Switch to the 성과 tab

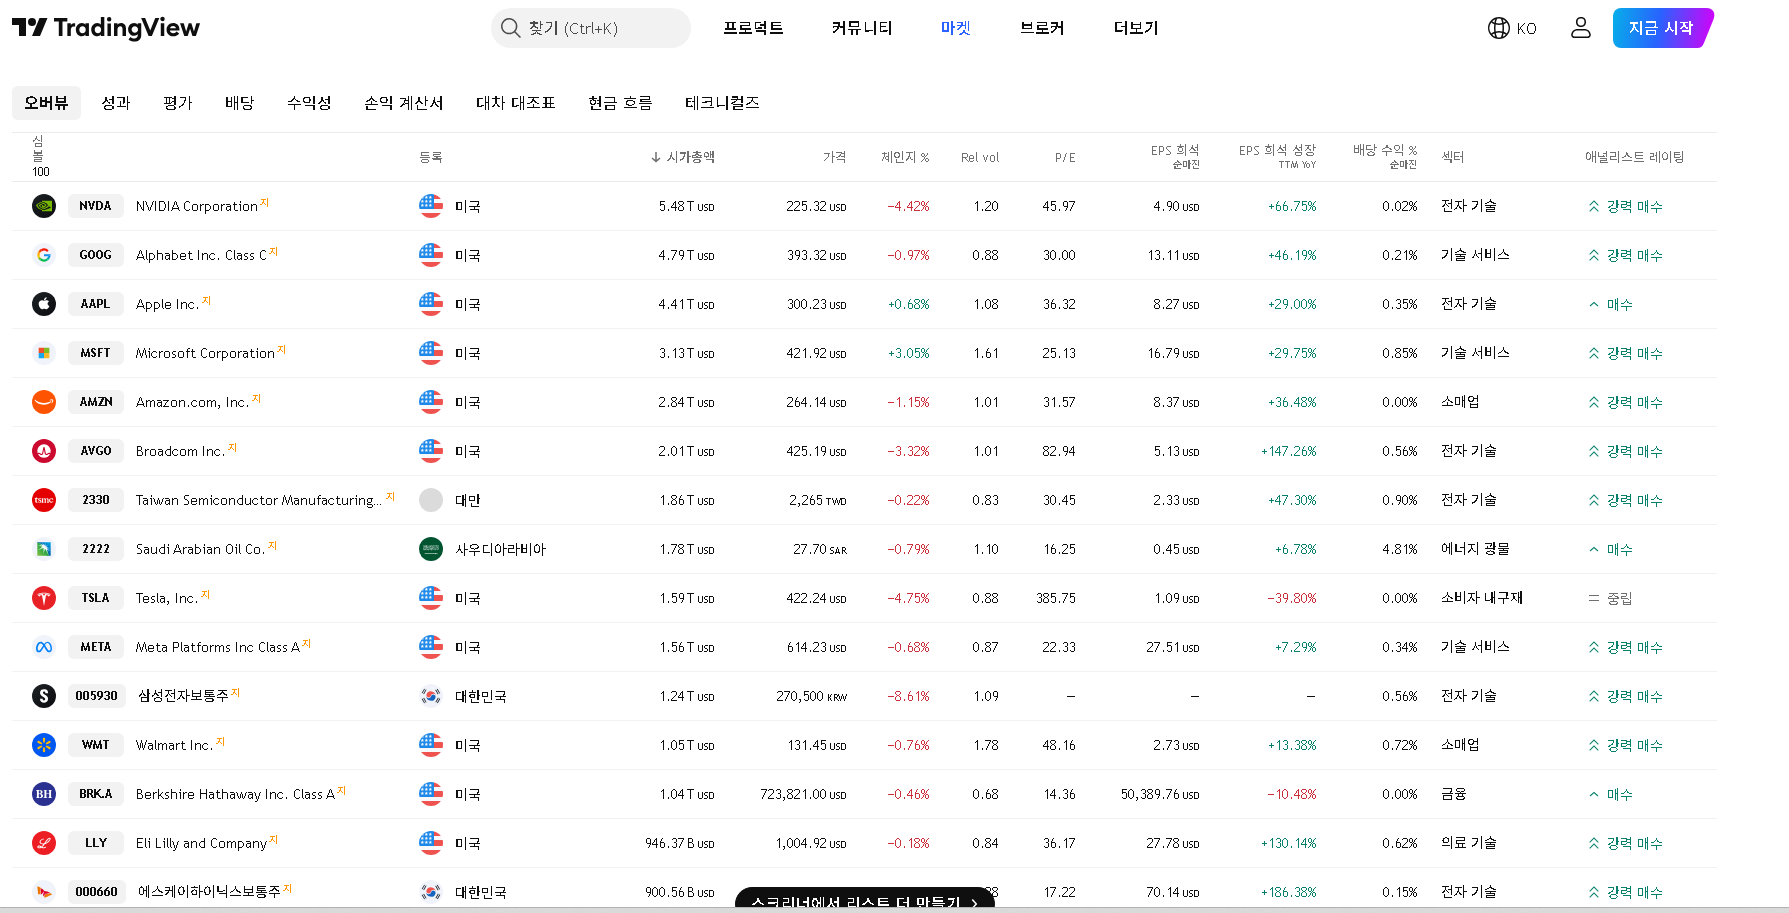click(116, 103)
